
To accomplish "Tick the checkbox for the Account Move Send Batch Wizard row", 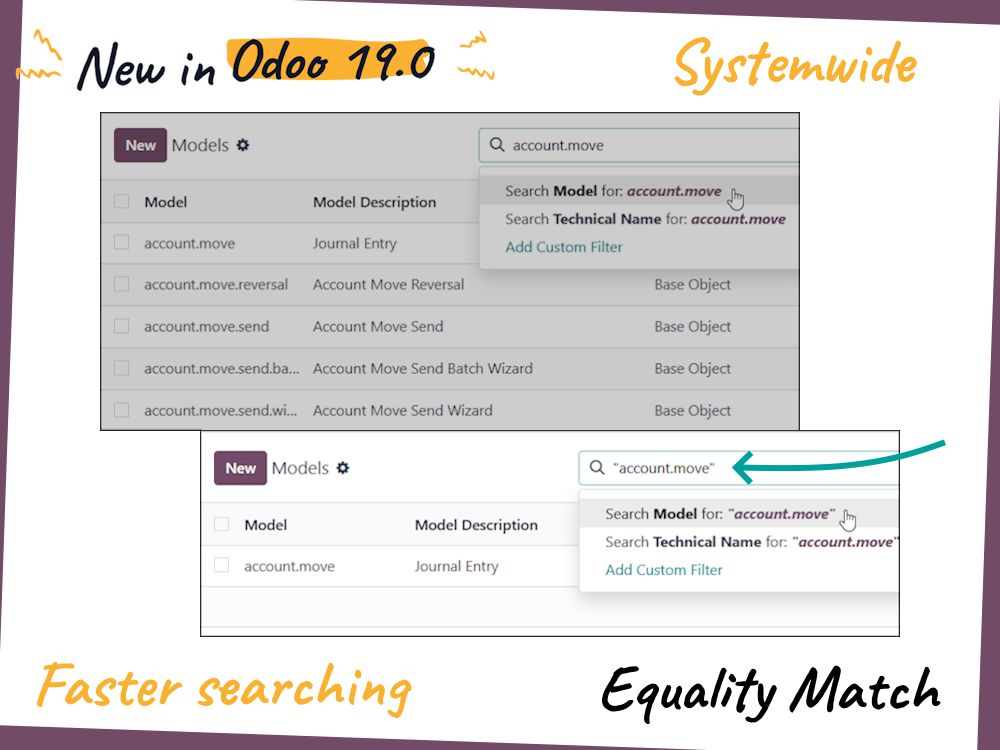I will [x=121, y=368].
